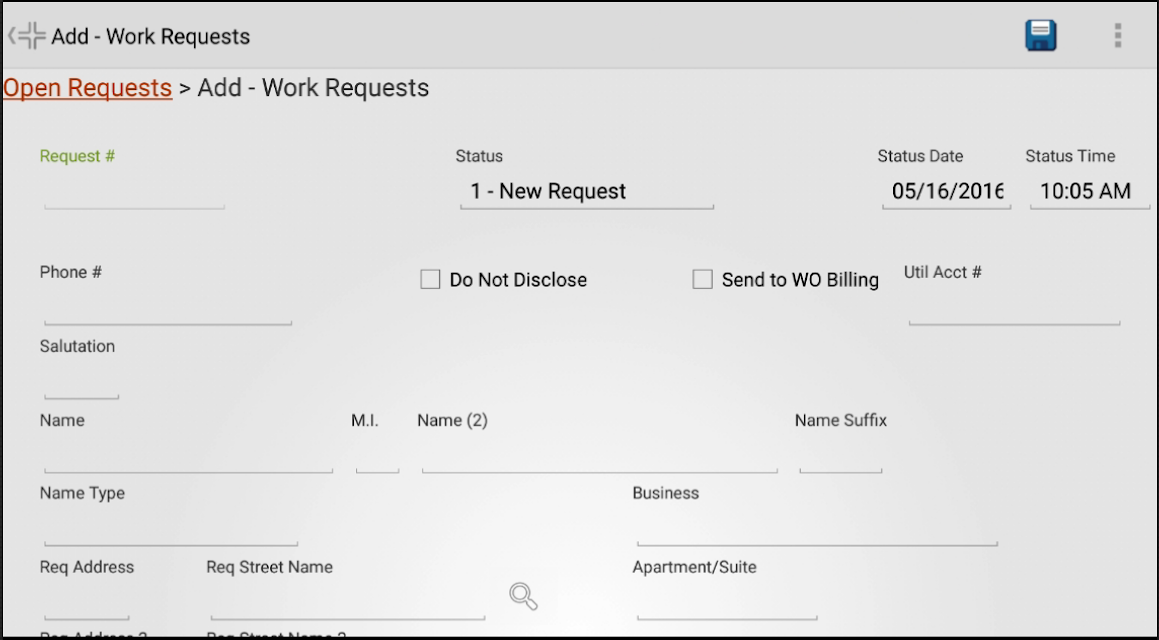Check the Send to WO Billing box
The width and height of the screenshot is (1159, 640).
702,279
